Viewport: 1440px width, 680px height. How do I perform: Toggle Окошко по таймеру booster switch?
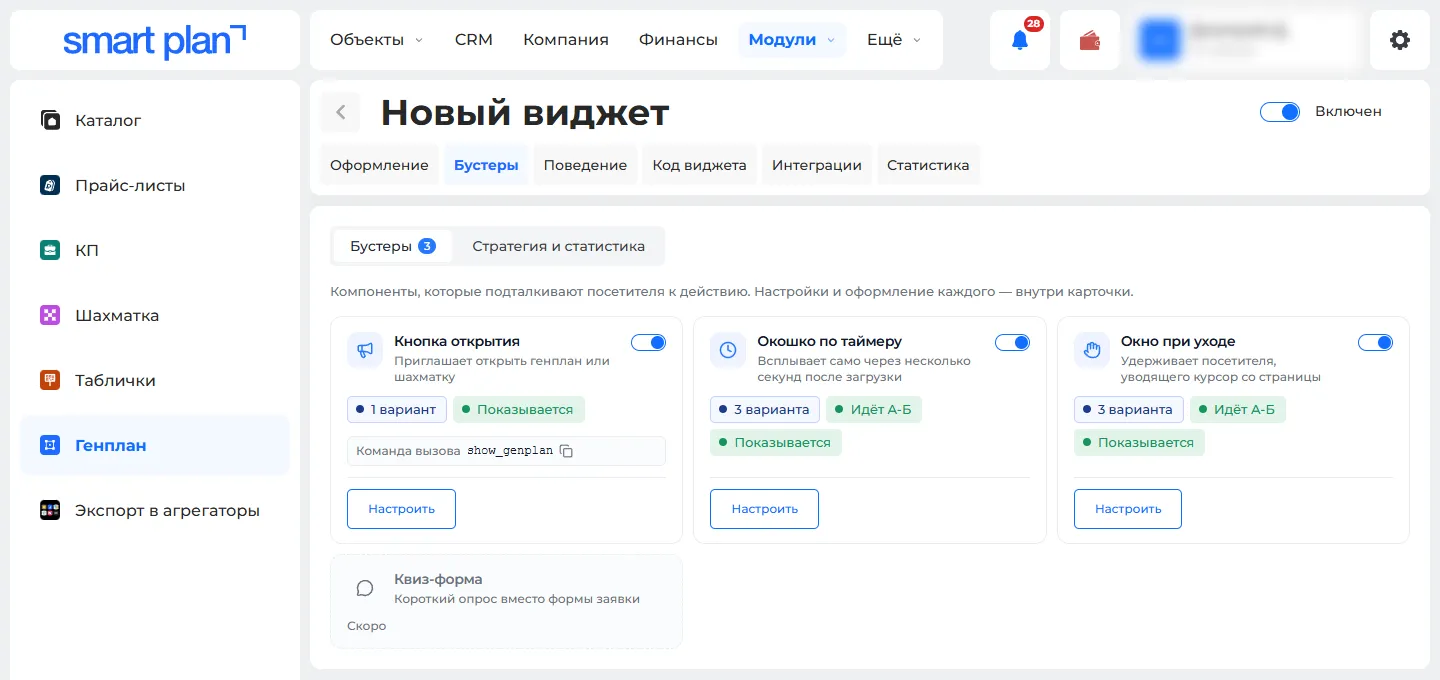click(1012, 342)
